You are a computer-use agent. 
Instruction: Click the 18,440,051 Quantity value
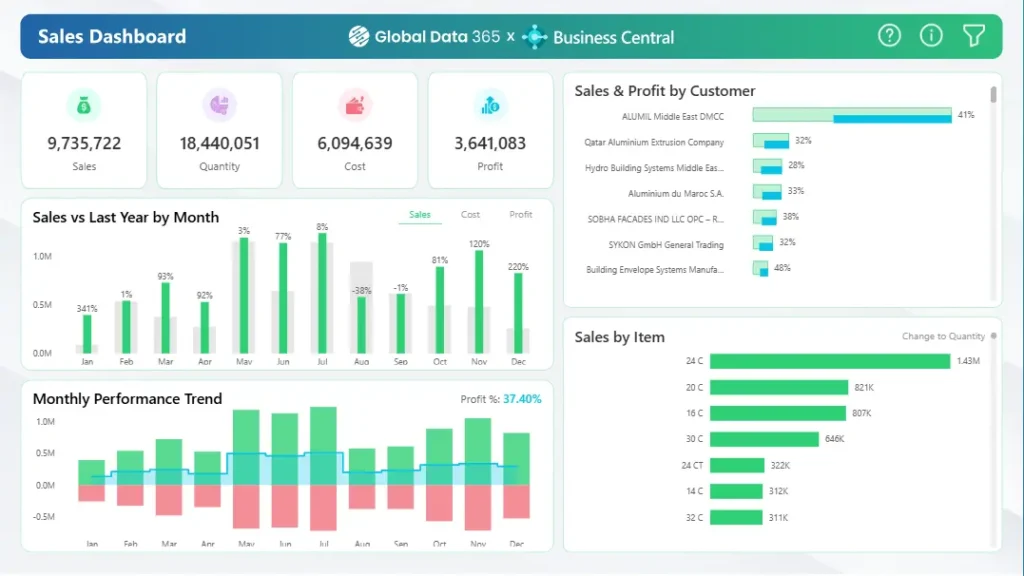(x=219, y=143)
